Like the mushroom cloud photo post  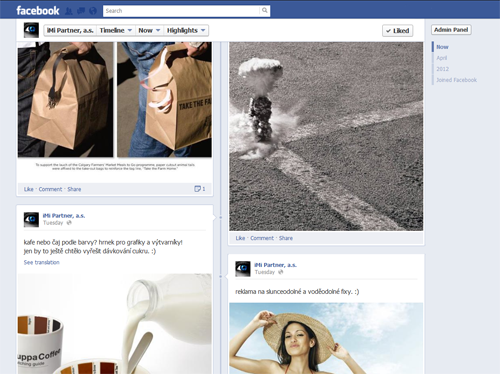240,238
